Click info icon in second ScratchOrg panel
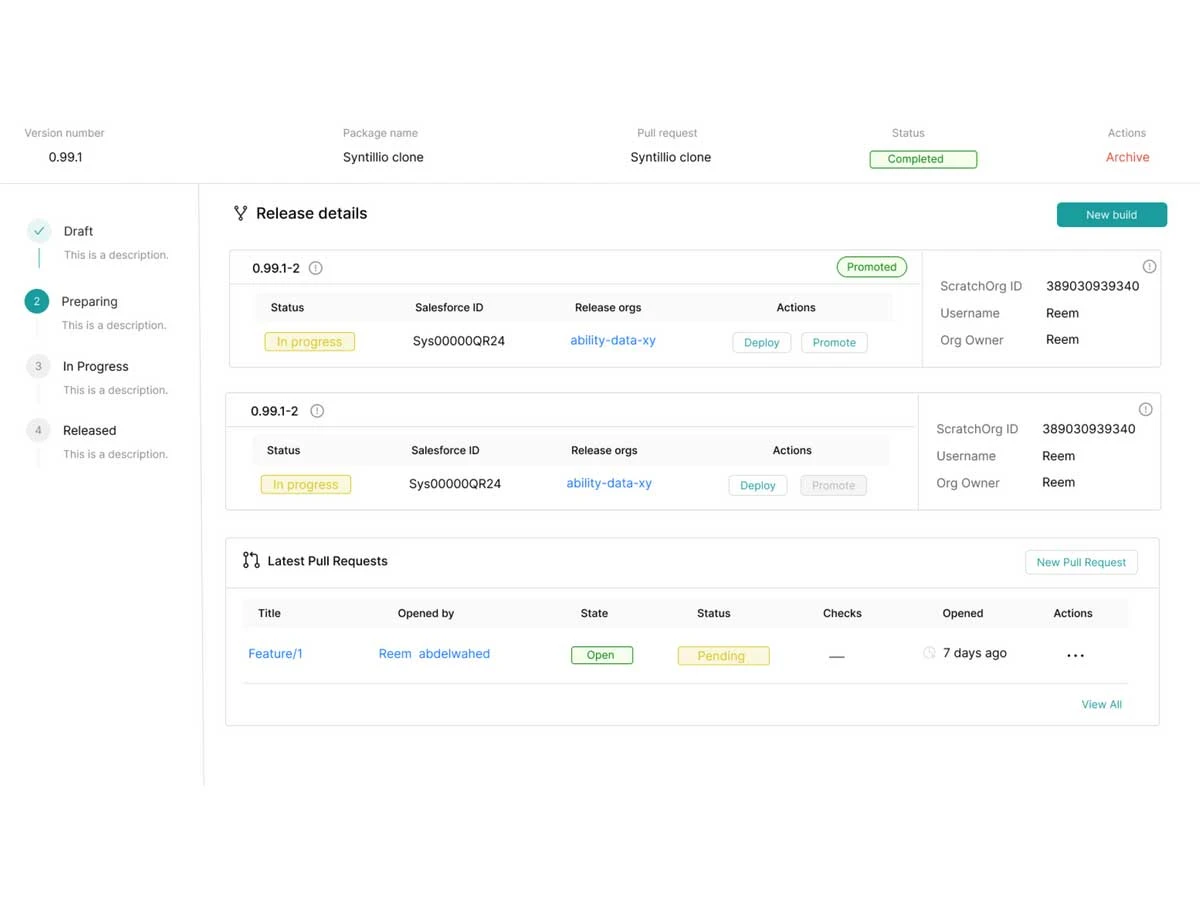 (1146, 409)
